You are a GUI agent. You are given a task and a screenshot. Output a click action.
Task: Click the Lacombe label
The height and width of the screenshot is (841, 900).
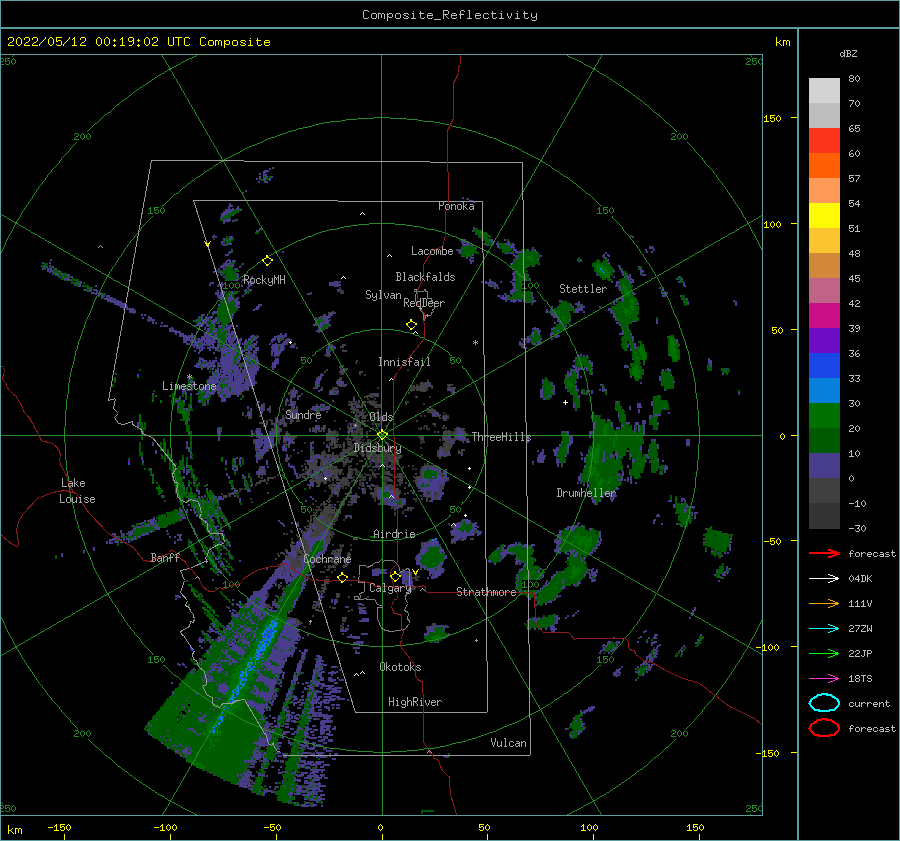click(432, 251)
